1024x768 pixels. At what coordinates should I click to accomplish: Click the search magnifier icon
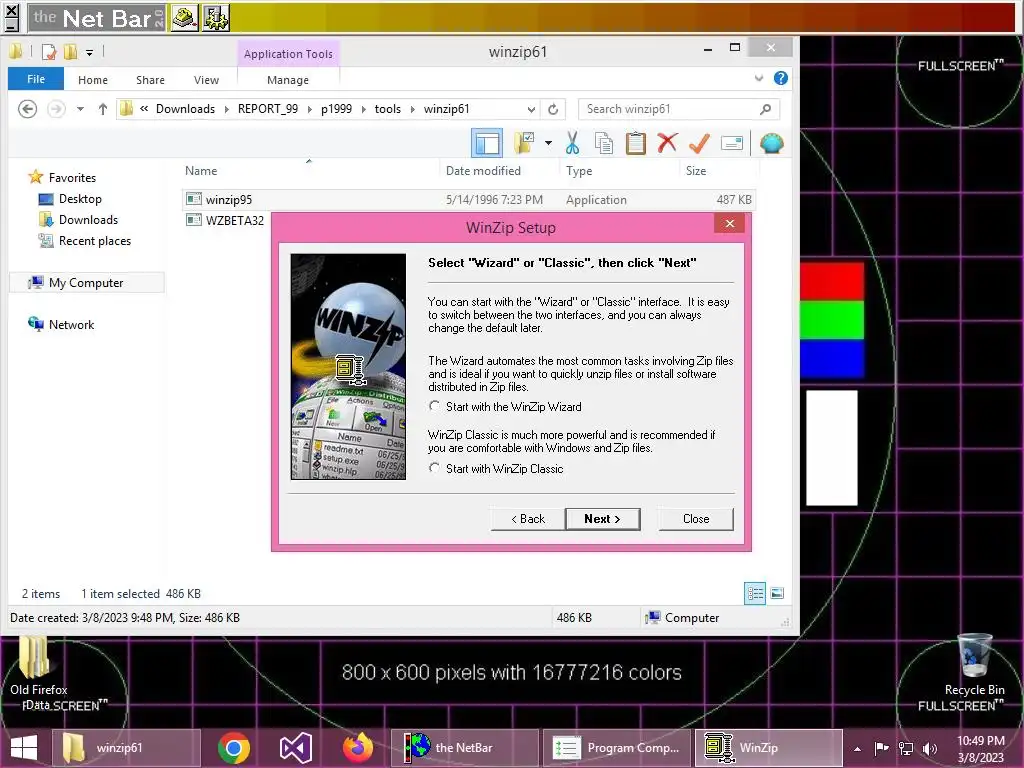(x=765, y=109)
